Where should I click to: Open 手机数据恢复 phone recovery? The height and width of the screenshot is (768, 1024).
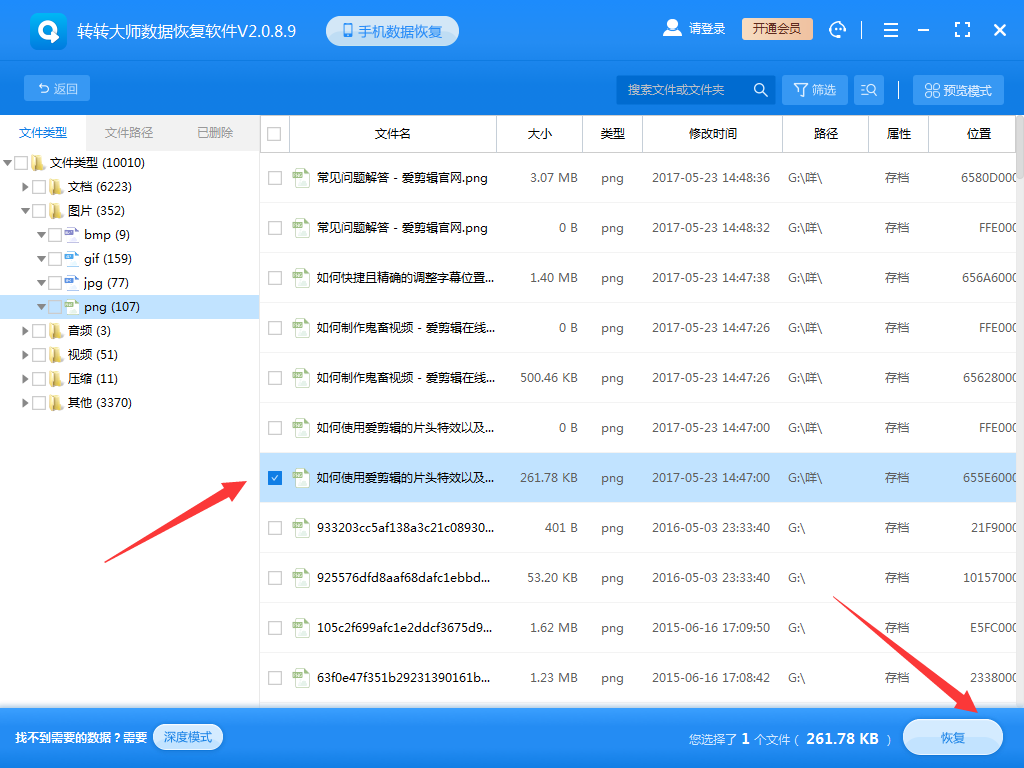pyautogui.click(x=392, y=31)
